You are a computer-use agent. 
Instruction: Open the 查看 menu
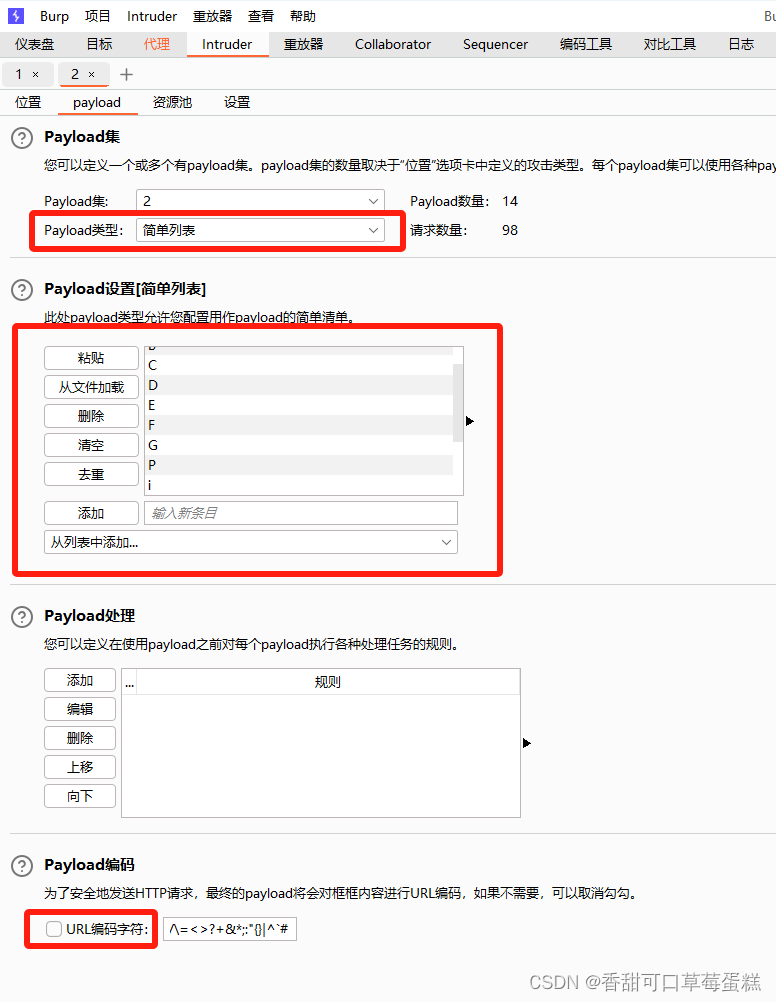pos(261,17)
